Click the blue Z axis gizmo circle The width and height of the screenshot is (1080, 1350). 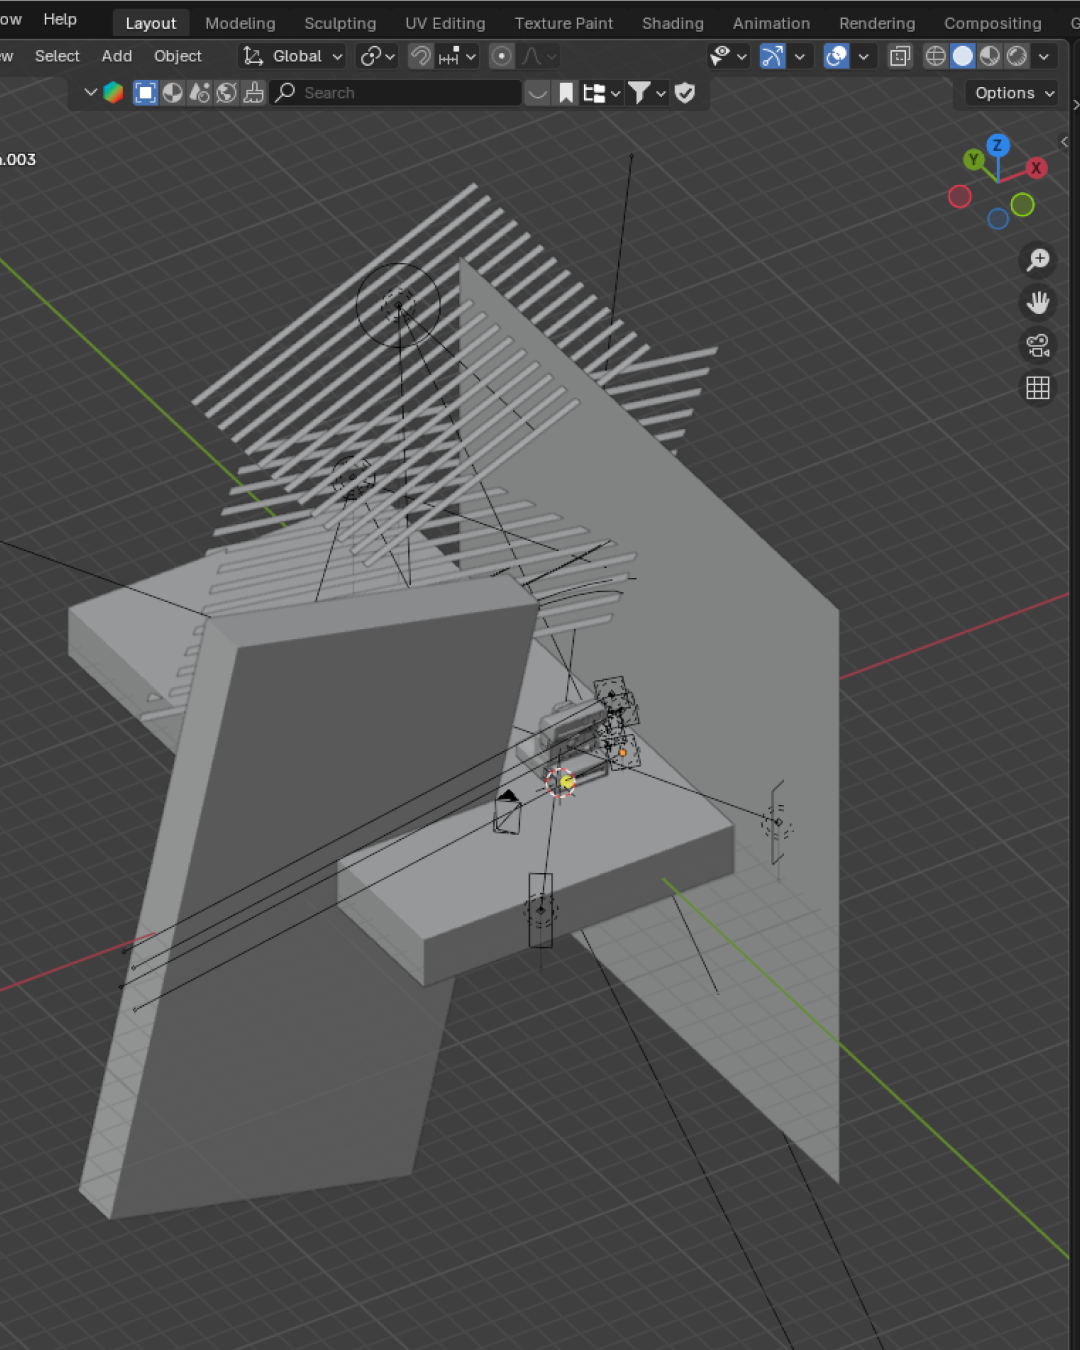coord(997,146)
